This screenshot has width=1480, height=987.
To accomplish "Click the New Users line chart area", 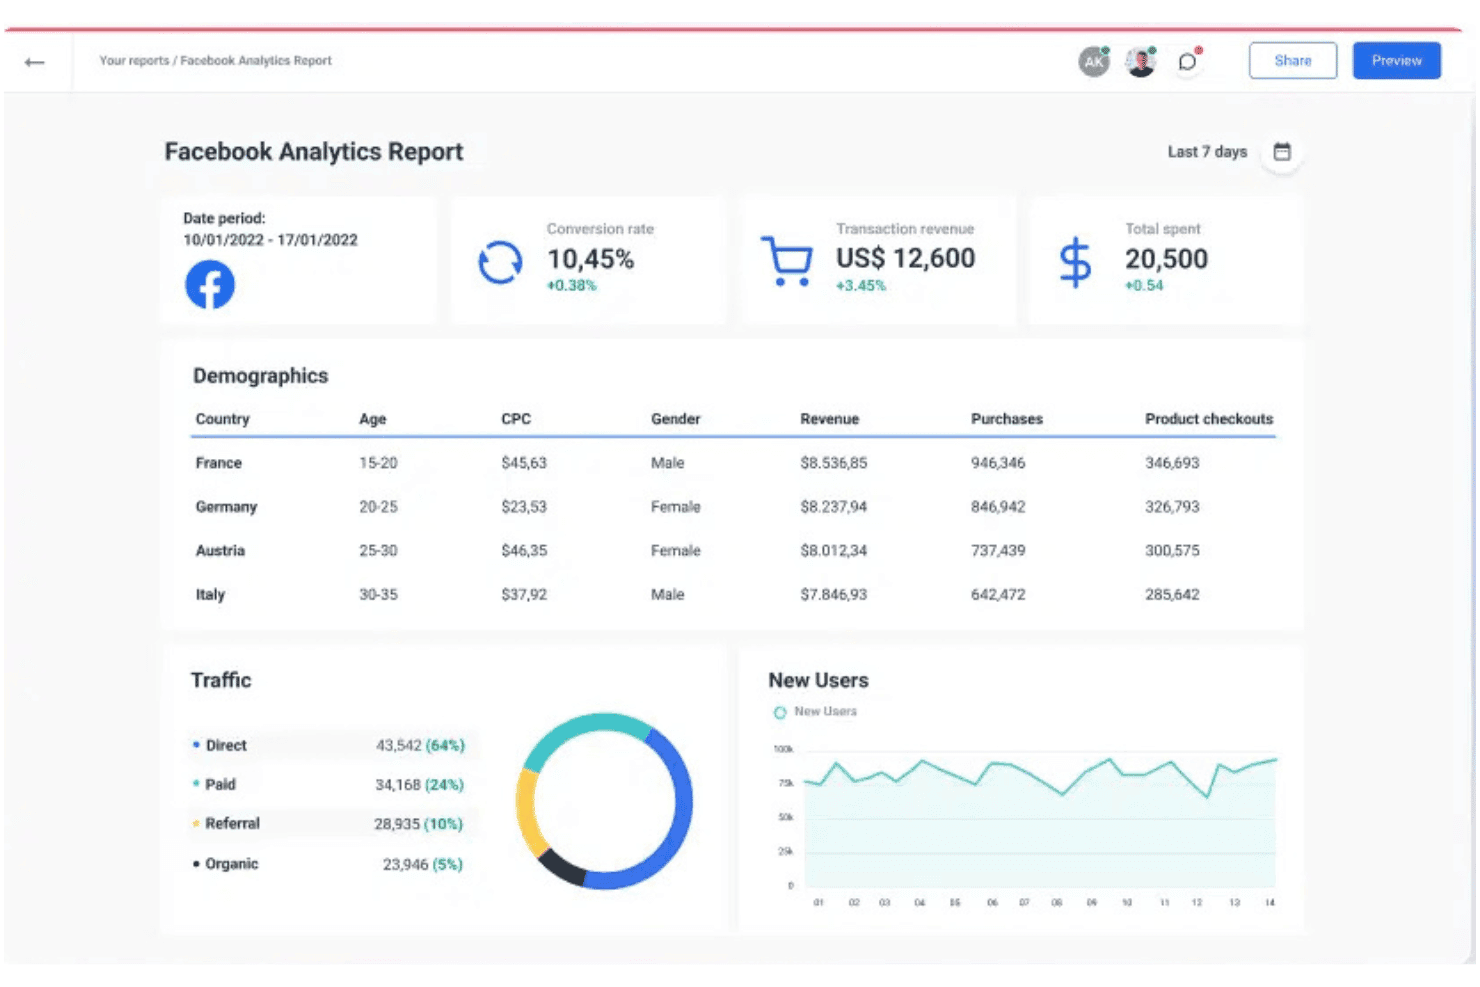I will point(1040,820).
